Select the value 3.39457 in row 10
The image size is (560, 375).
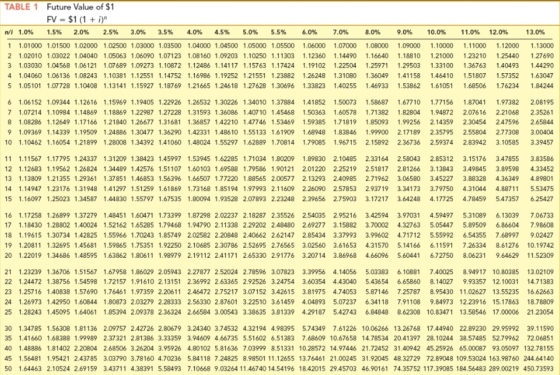pyautogui.click(x=542, y=142)
